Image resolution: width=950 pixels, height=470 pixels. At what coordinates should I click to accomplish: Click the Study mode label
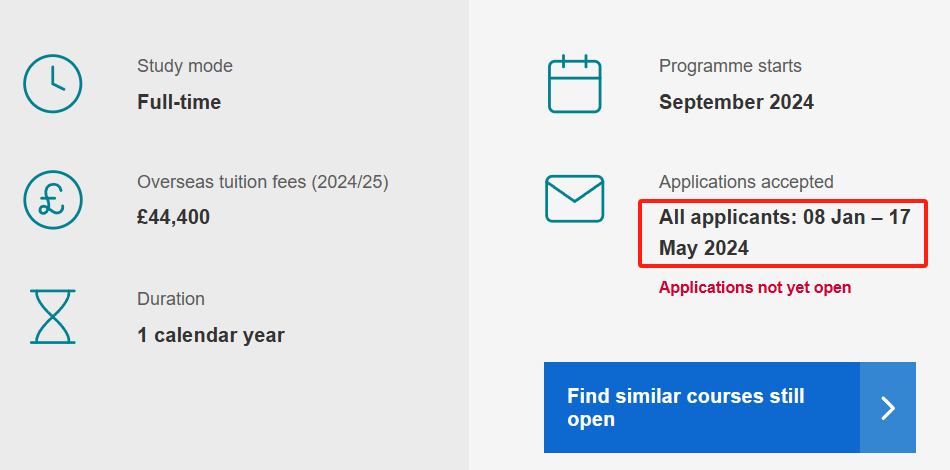tap(185, 66)
